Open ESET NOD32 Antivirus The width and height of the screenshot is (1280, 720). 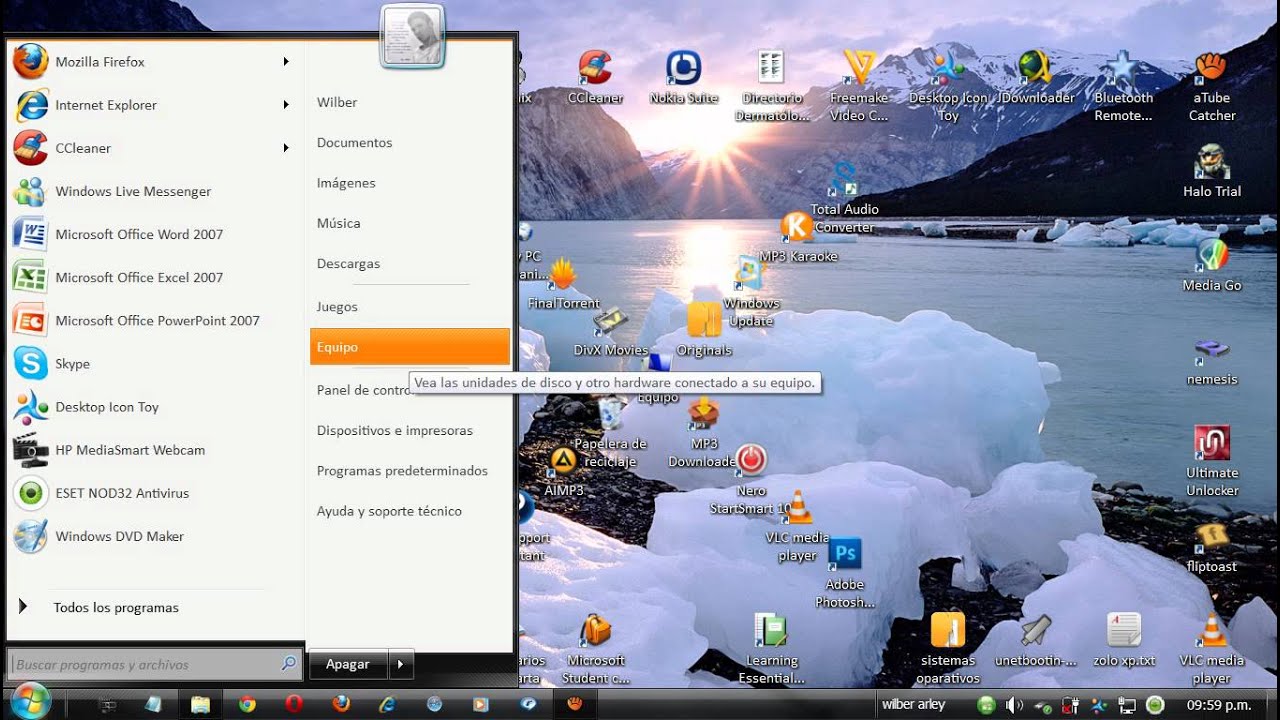point(155,493)
